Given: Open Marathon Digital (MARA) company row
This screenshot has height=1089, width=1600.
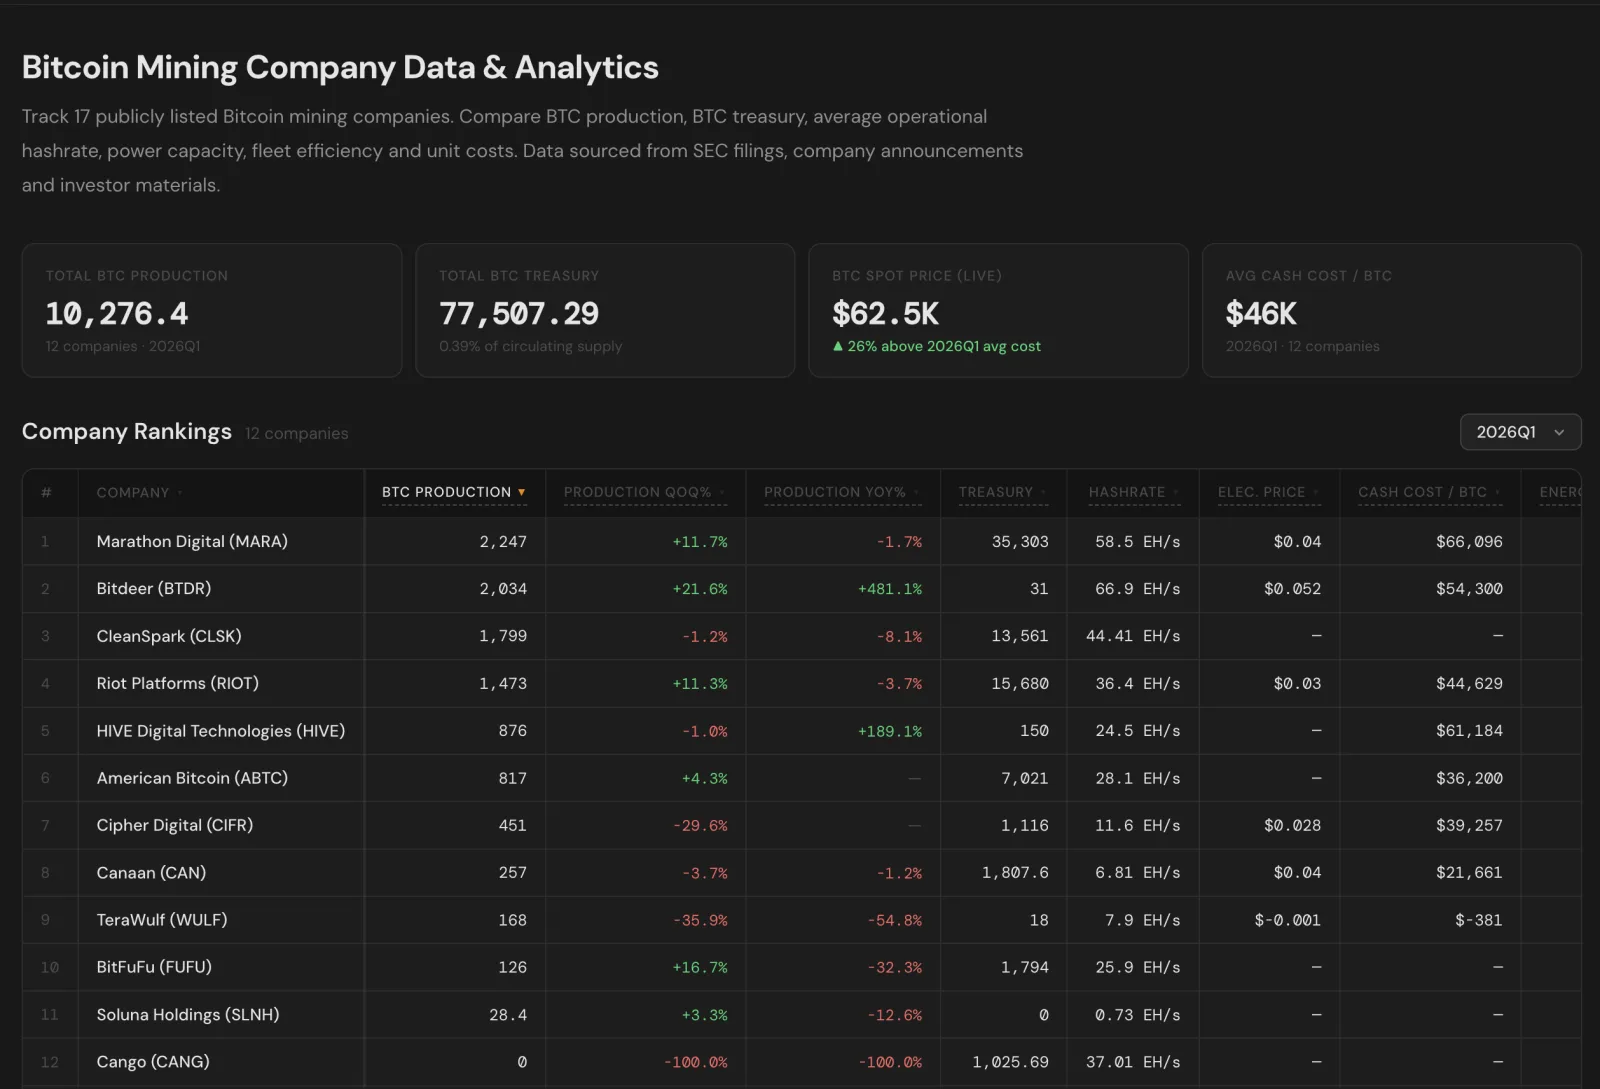Looking at the screenshot, I should tap(802, 541).
